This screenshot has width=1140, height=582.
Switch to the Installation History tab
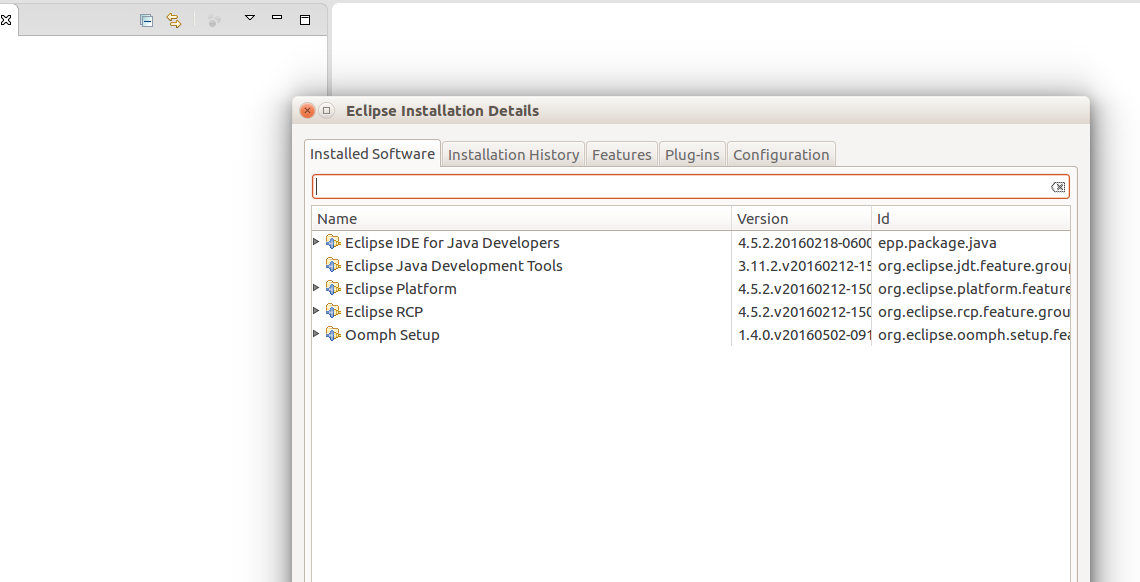513,155
